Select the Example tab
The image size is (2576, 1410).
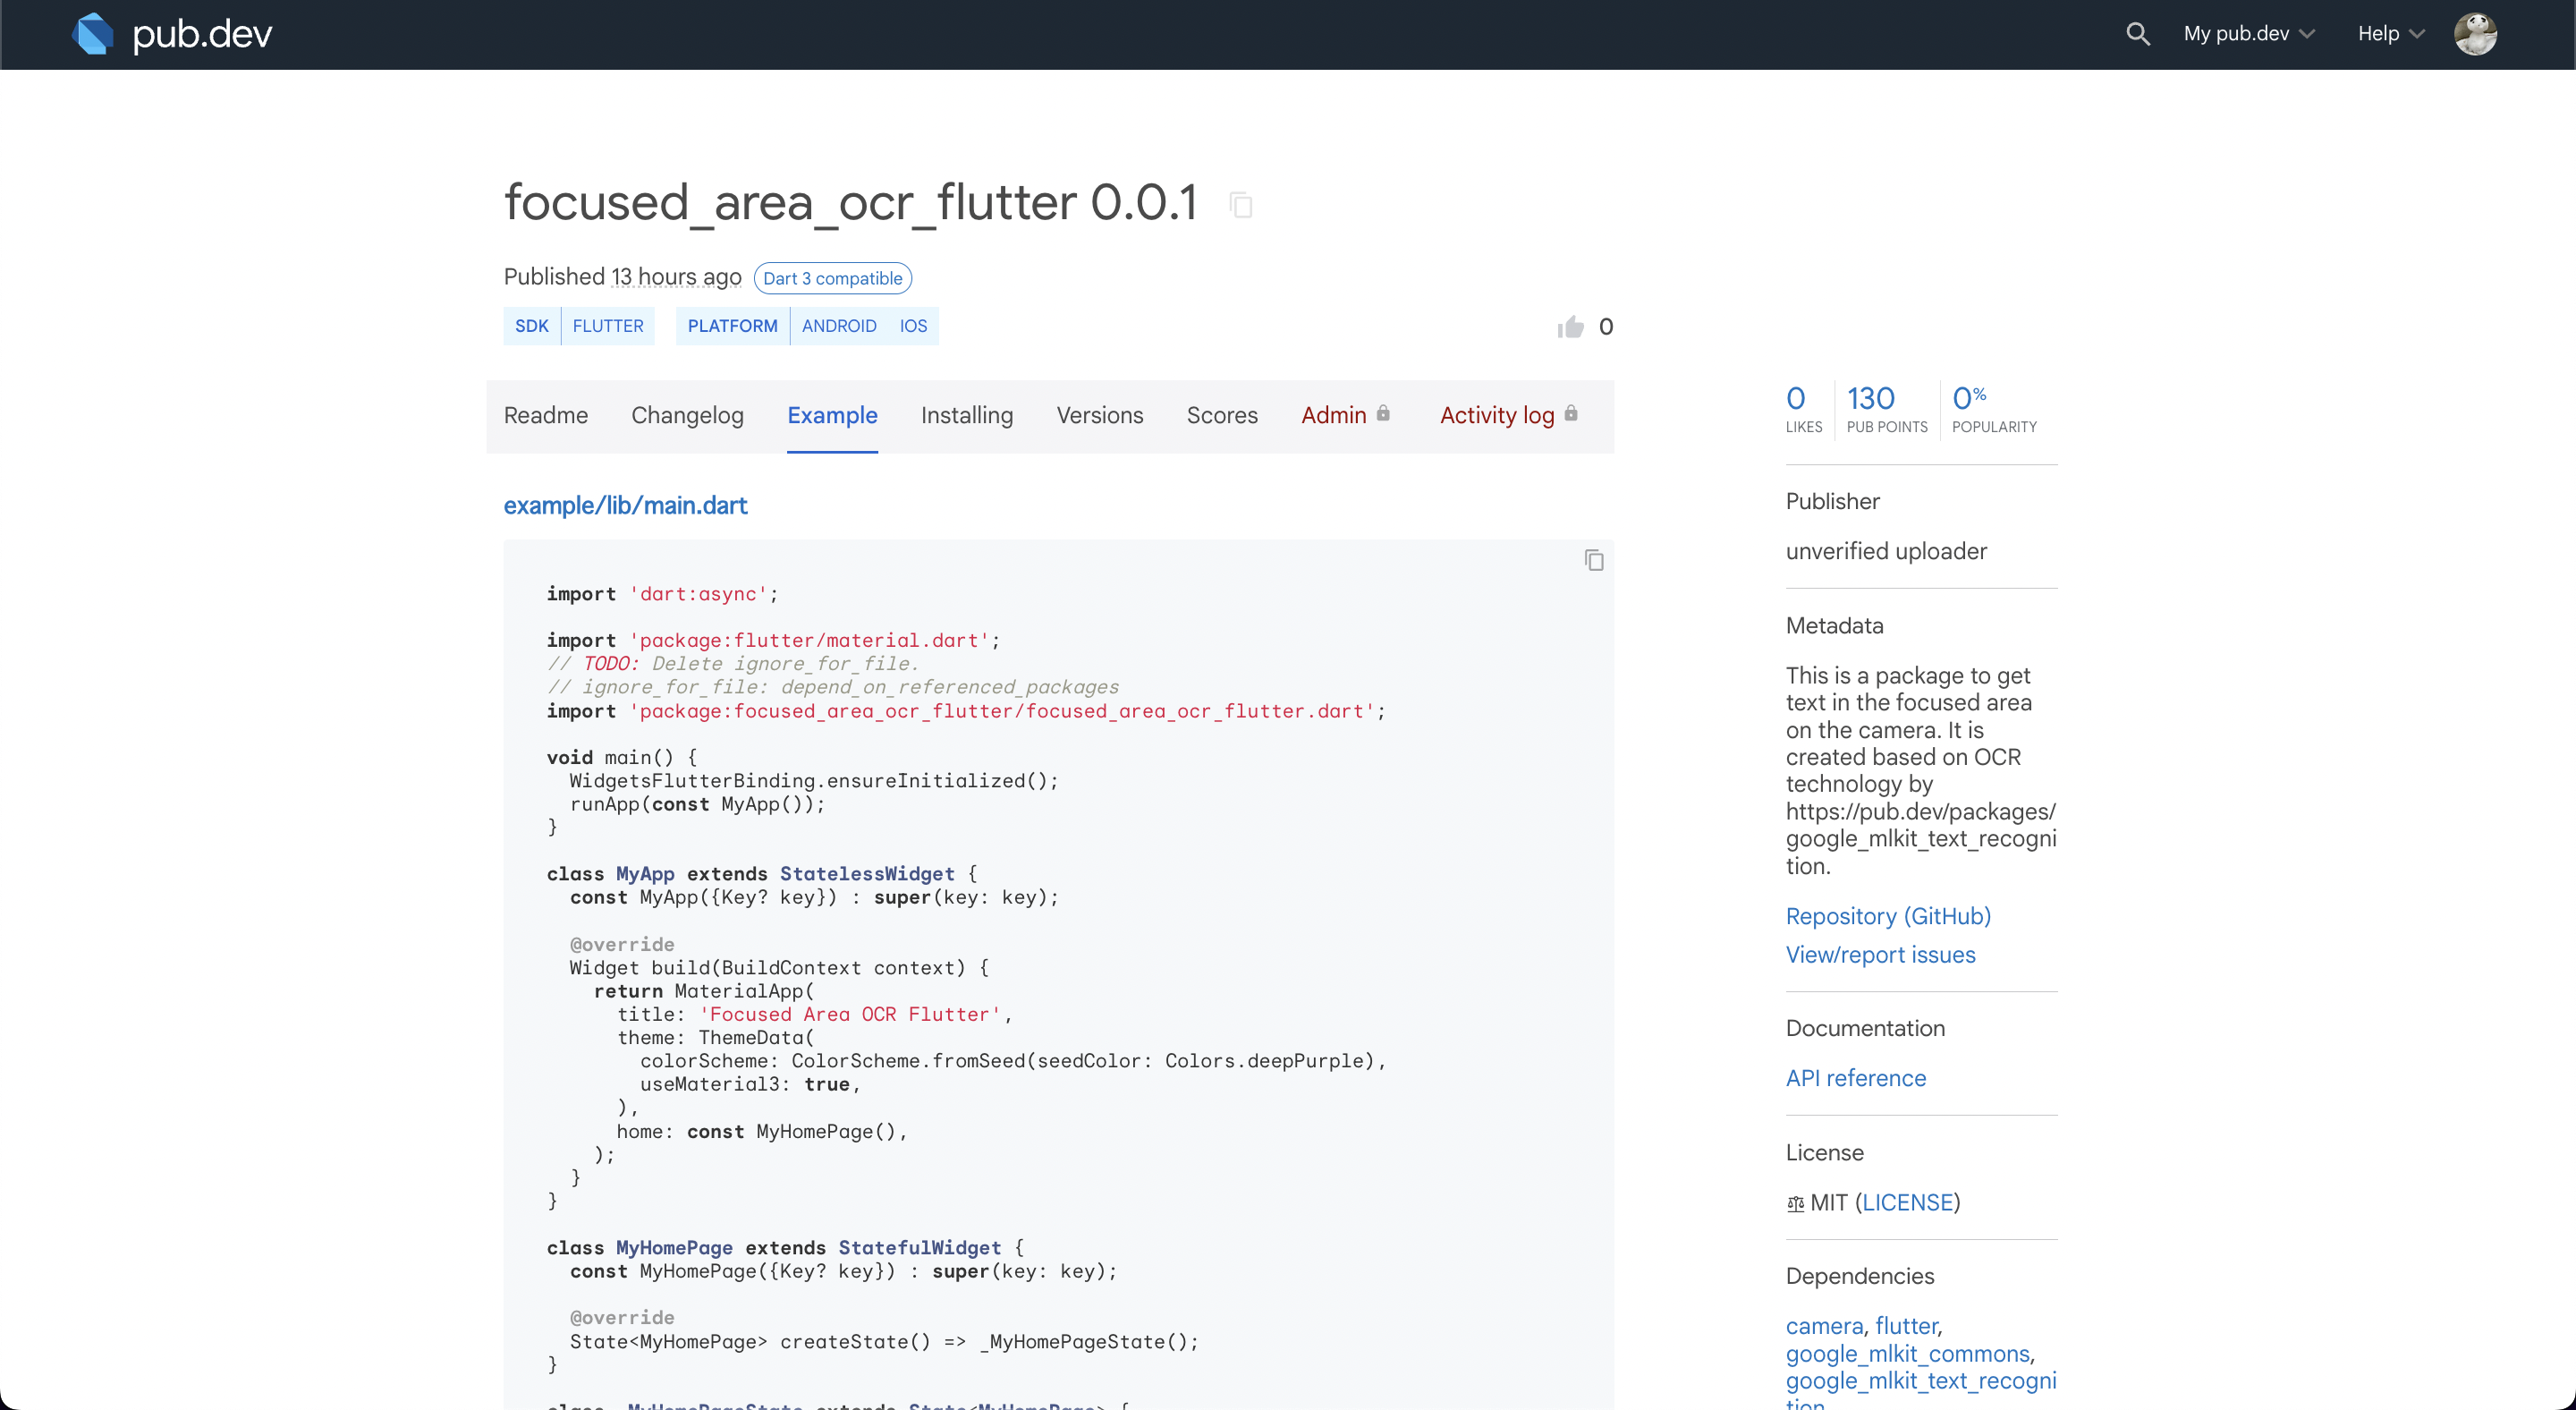point(832,415)
